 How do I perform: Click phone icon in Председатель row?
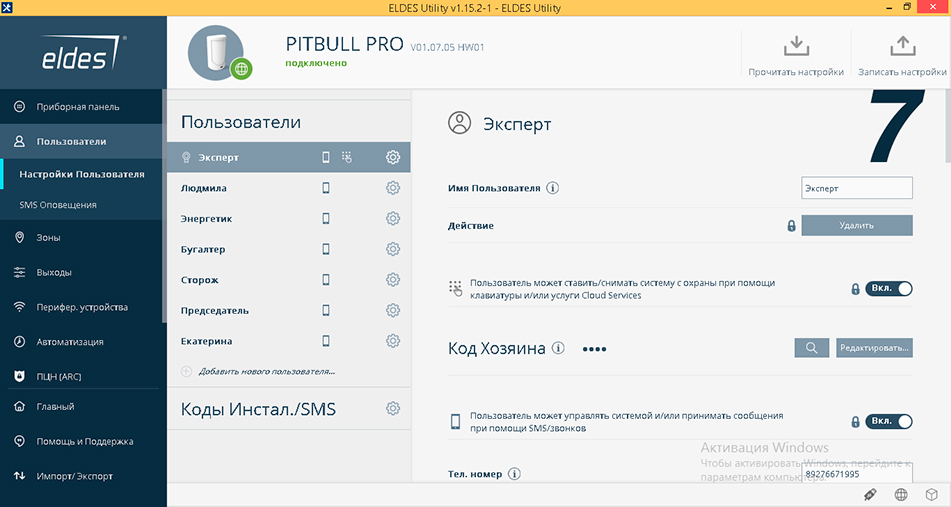[x=326, y=311]
